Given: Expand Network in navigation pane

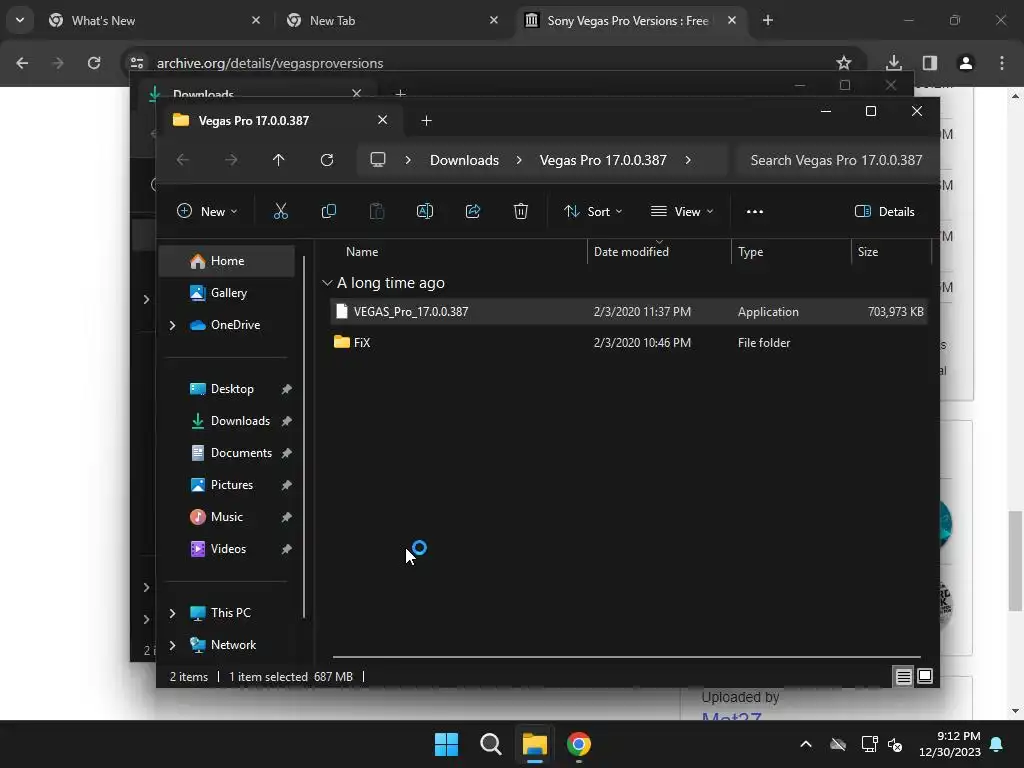Looking at the screenshot, I should click(x=172, y=645).
